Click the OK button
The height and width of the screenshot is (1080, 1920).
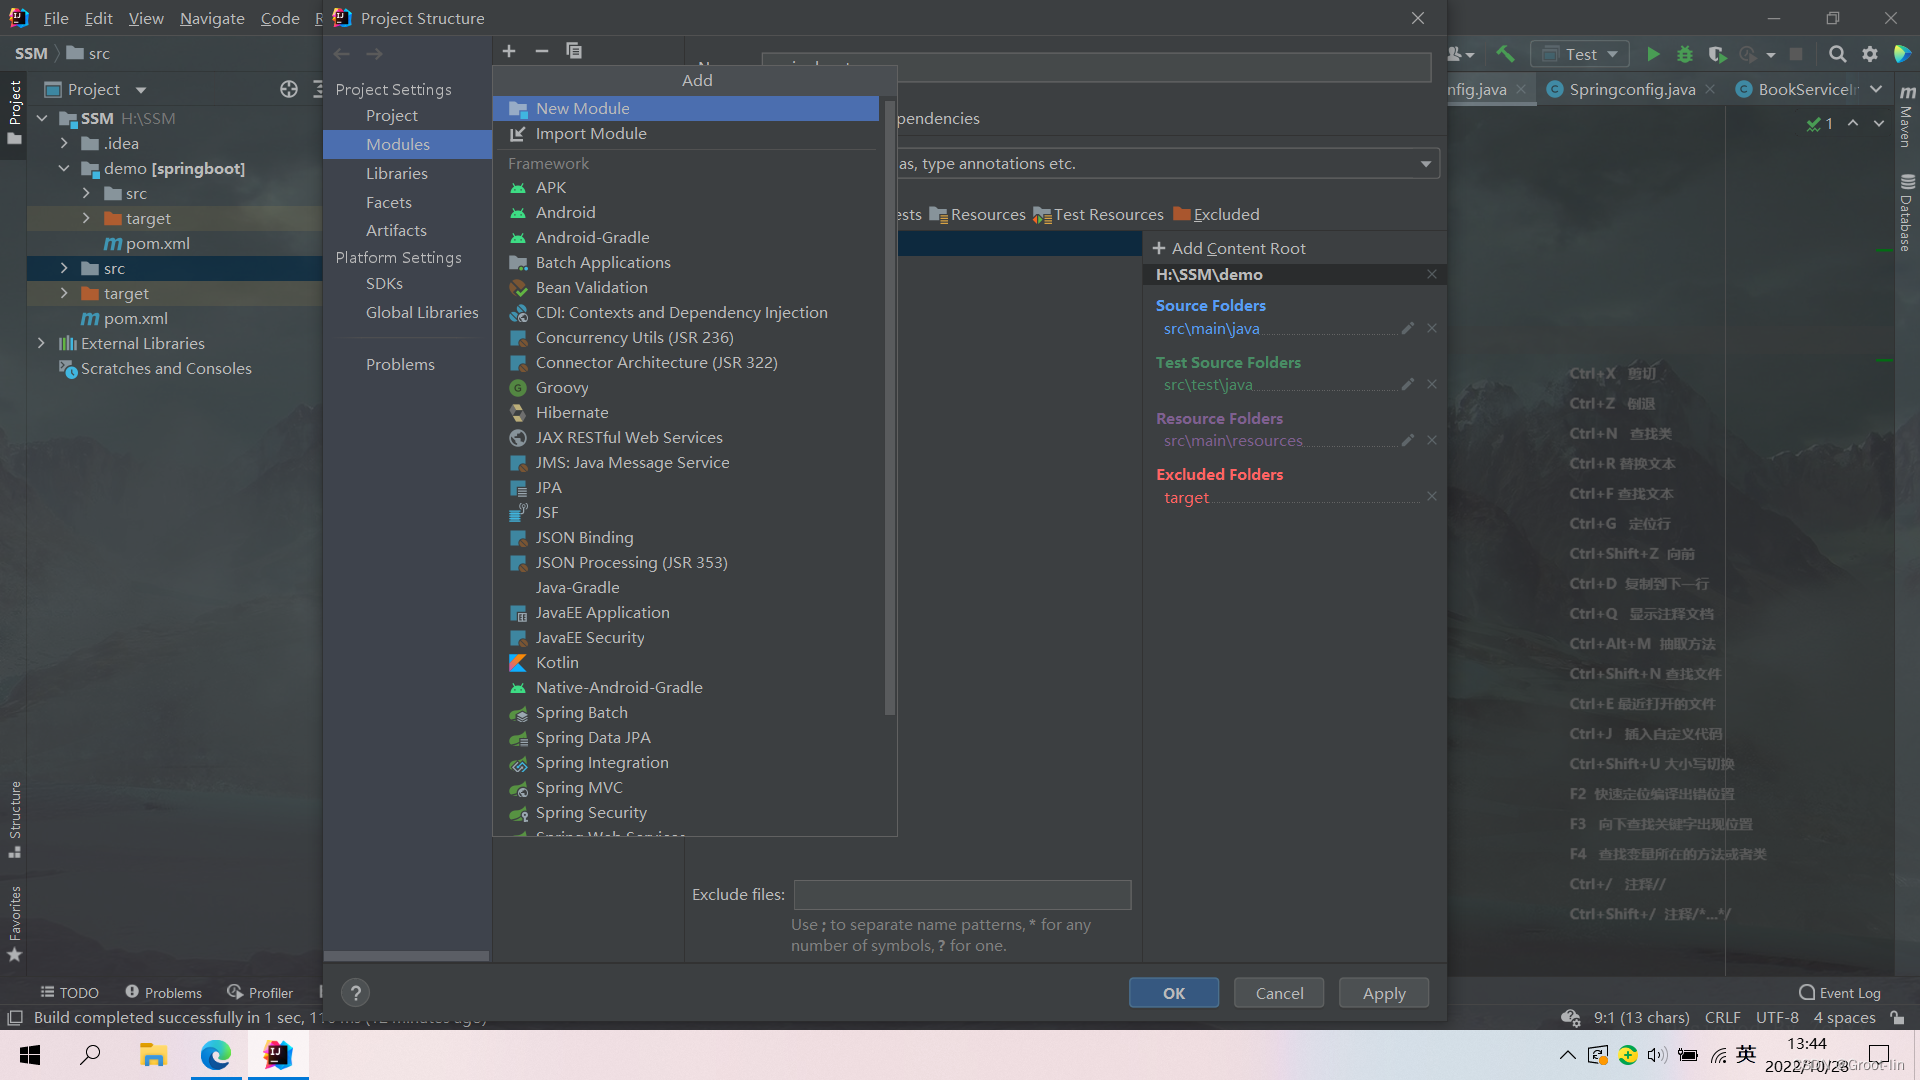pyautogui.click(x=1174, y=993)
